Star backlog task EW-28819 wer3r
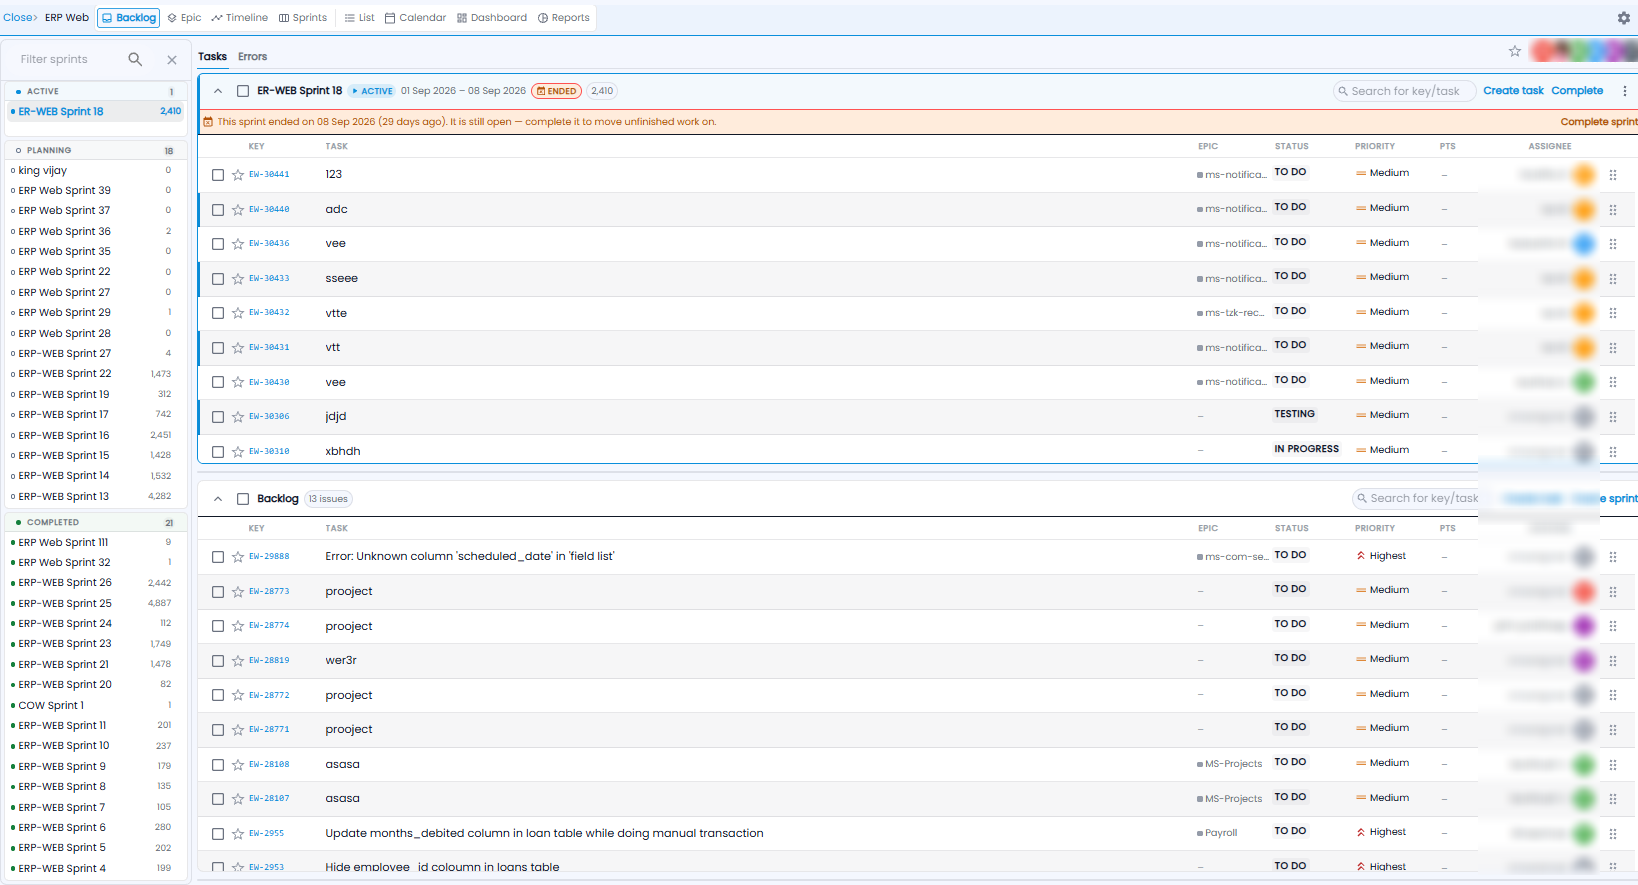This screenshot has width=1638, height=885. point(238,661)
